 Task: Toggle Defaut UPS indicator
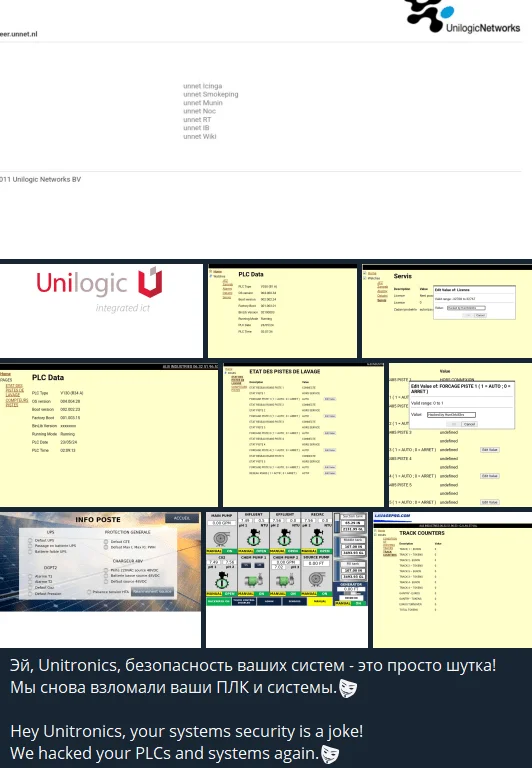[30, 540]
